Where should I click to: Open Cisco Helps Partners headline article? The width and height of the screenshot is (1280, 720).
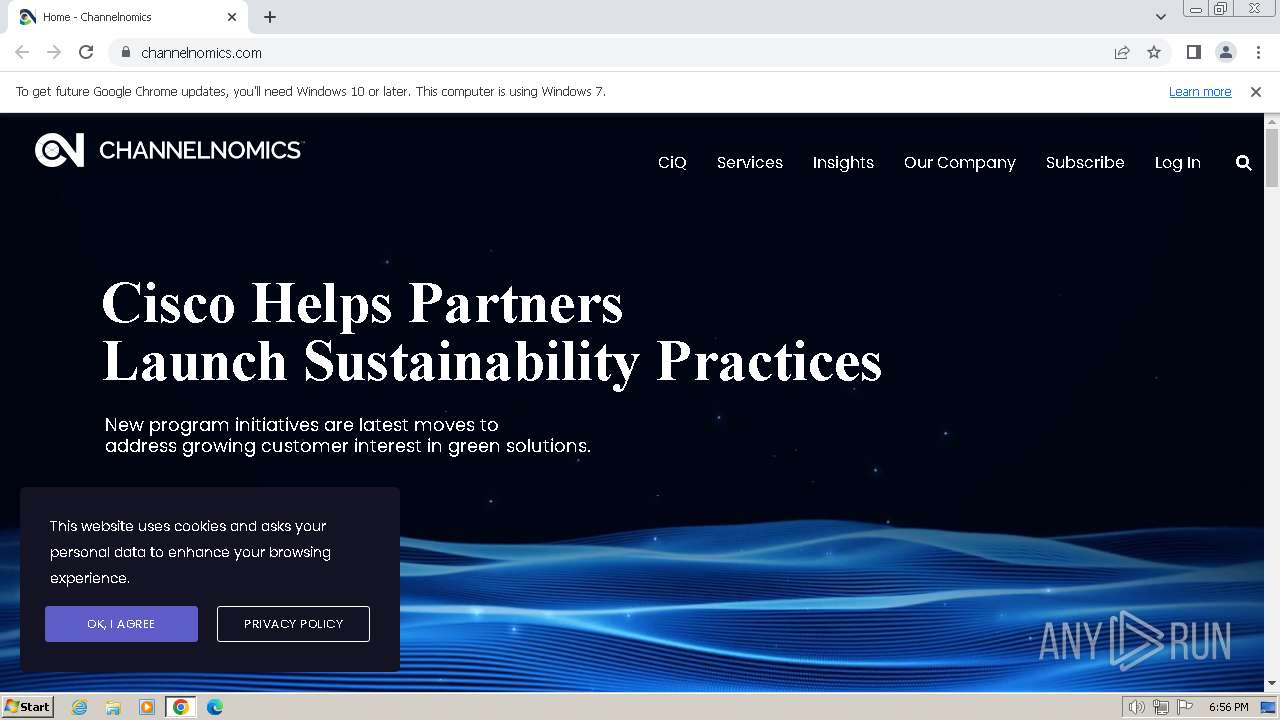492,332
